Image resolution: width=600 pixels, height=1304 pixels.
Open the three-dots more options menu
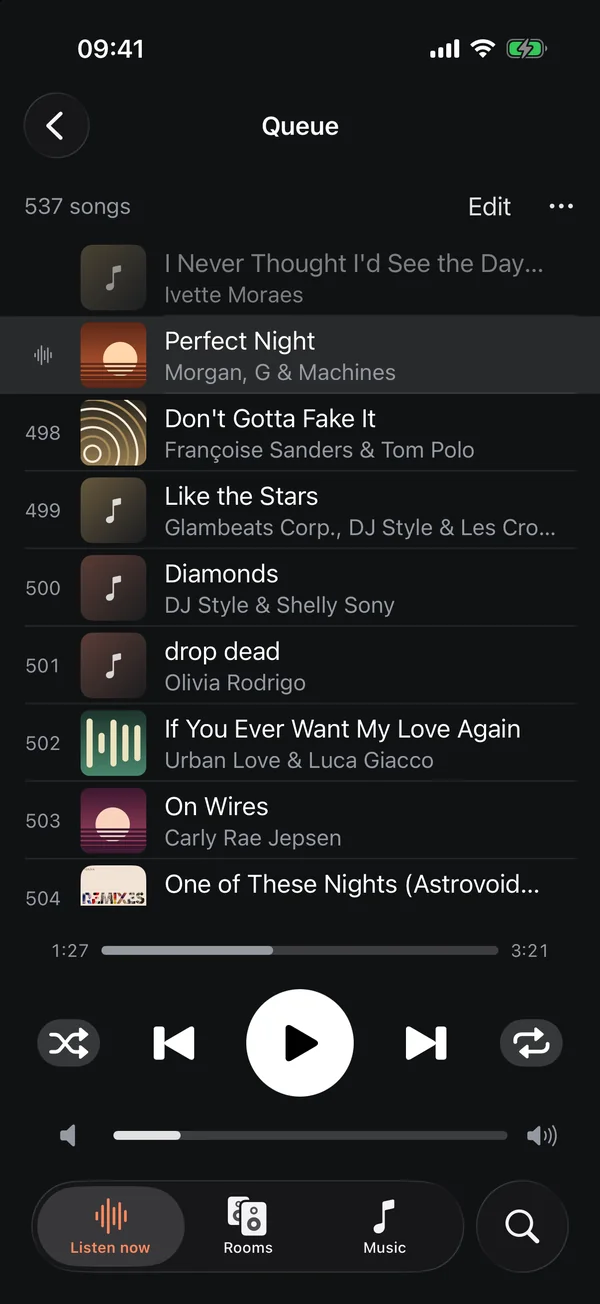tap(561, 206)
